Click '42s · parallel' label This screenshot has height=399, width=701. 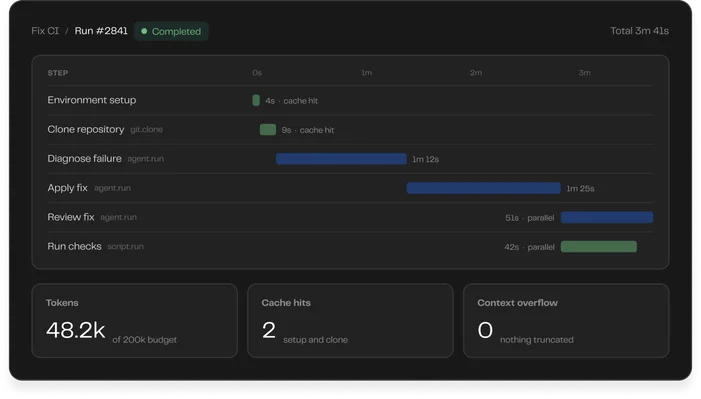pos(529,247)
